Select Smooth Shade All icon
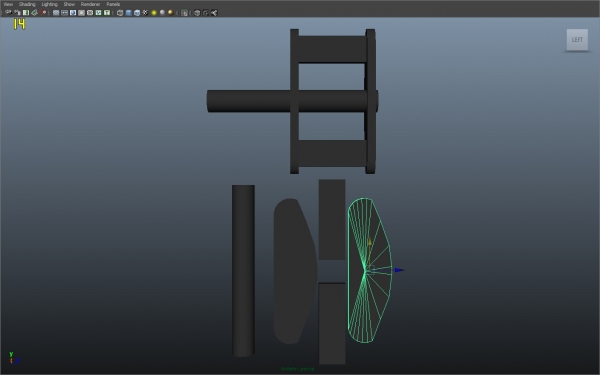Image resolution: width=600 pixels, height=375 pixels. (128, 13)
